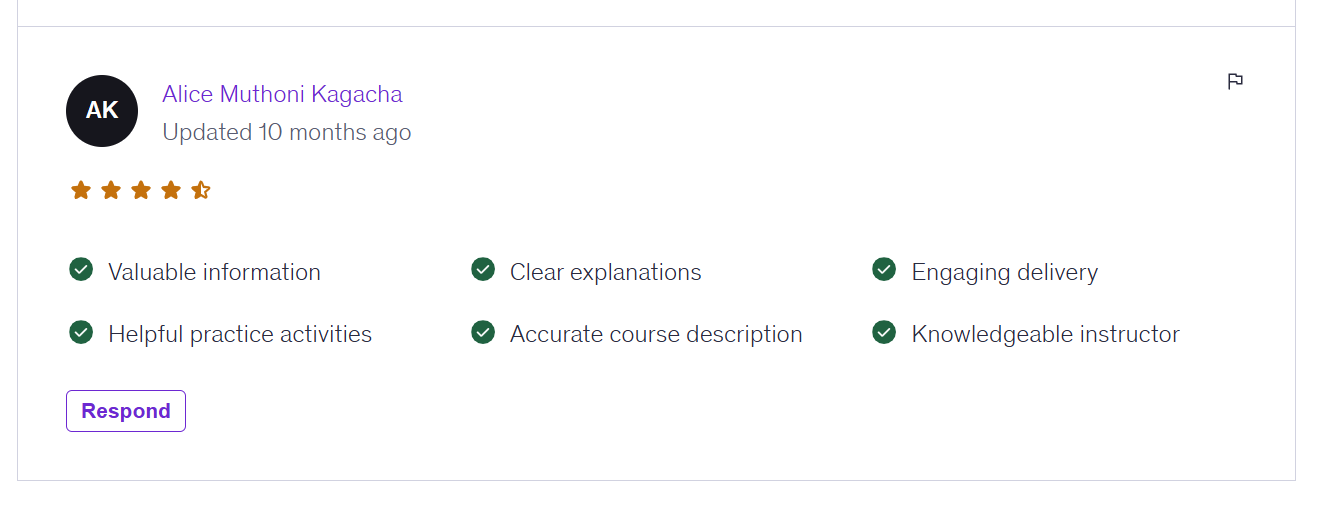Click the second rating star
1326x512 pixels.
click(x=111, y=190)
